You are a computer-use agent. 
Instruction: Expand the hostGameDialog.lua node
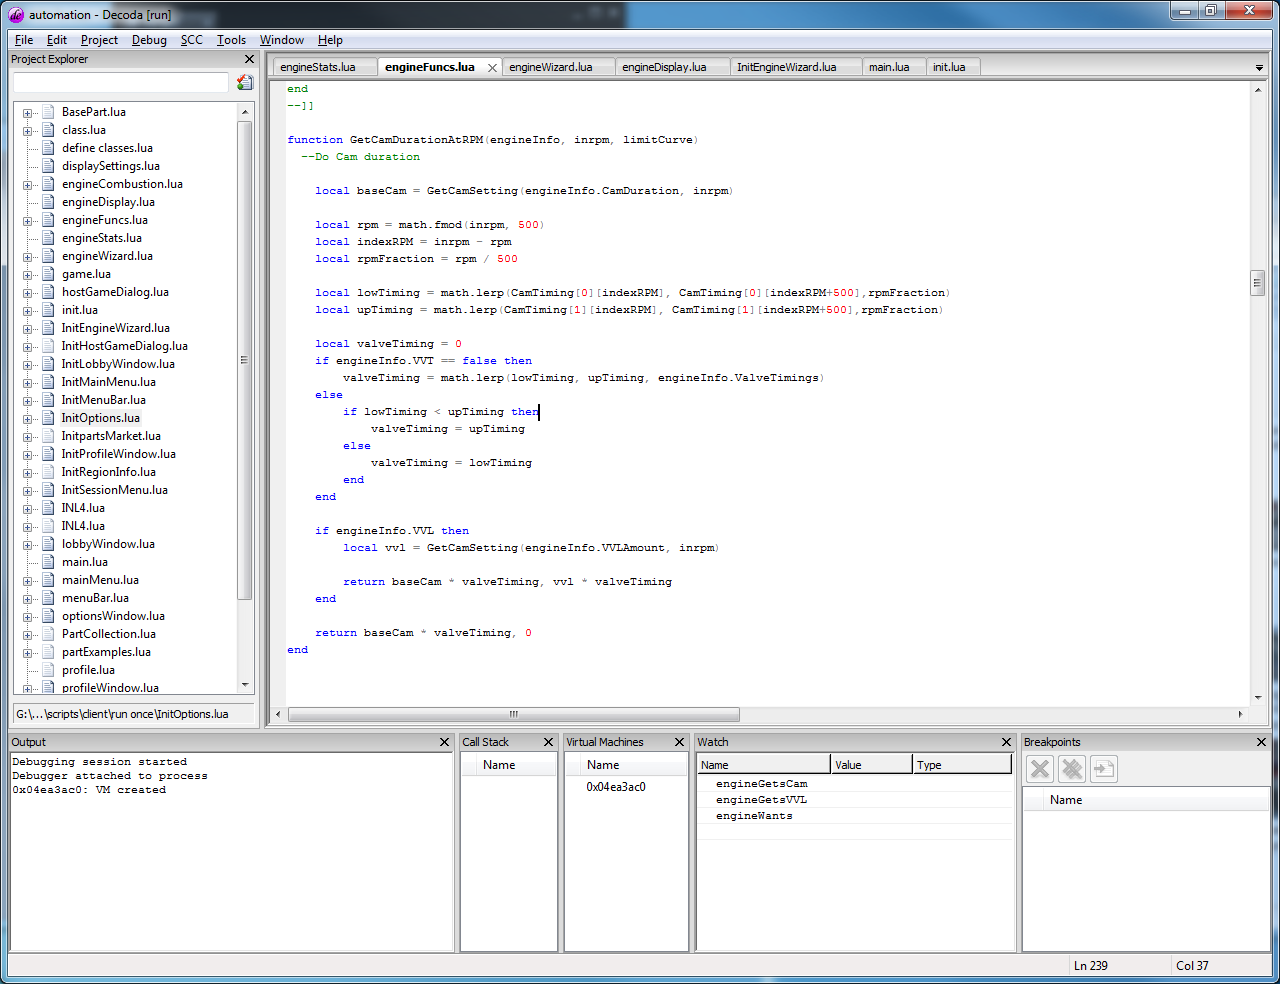coord(28,293)
